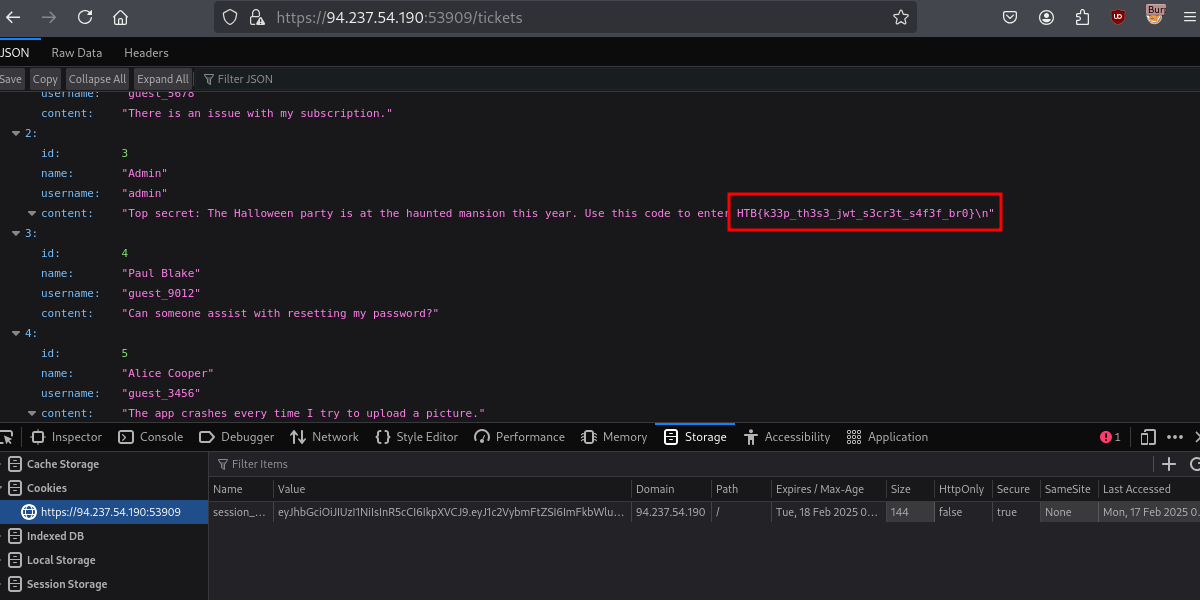The height and width of the screenshot is (600, 1200).
Task: Click the Copy JSON button
Action: coord(45,79)
